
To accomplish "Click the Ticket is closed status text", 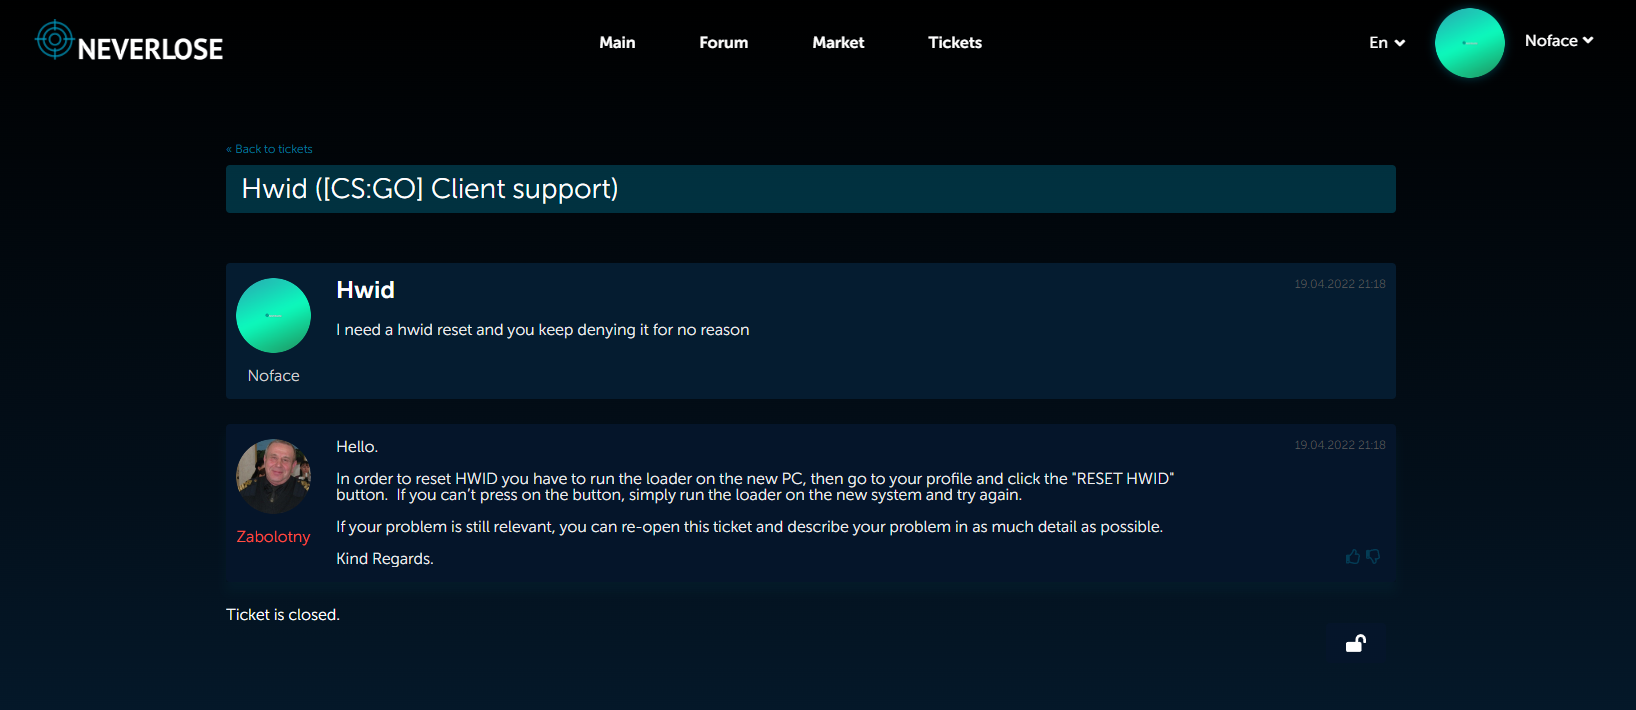I will point(283,615).
